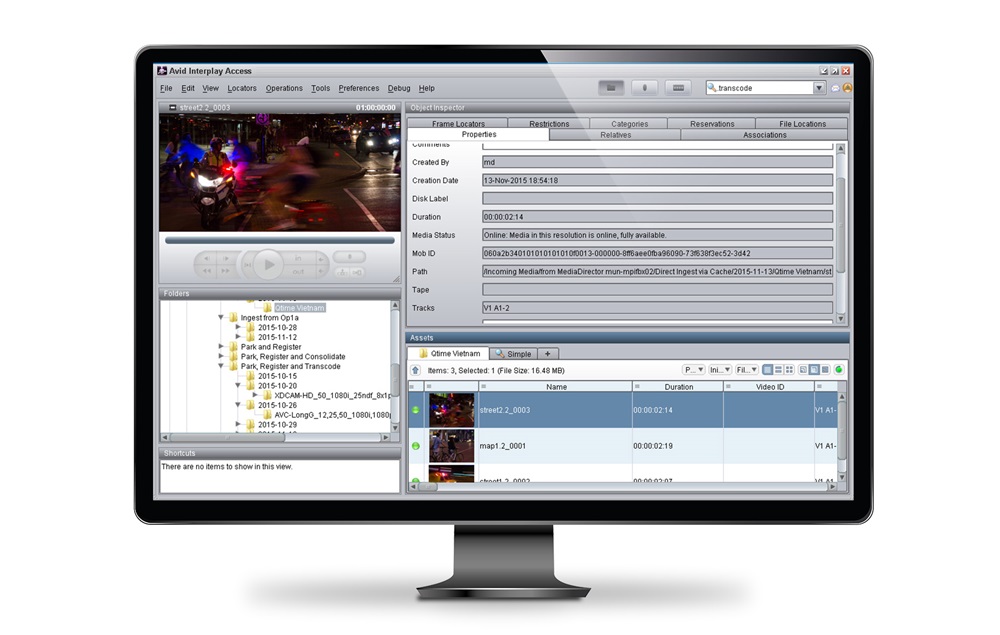Screen dimensions: 1000x635
Task: Click the envelope icon next to the search box
Action: [835, 86]
